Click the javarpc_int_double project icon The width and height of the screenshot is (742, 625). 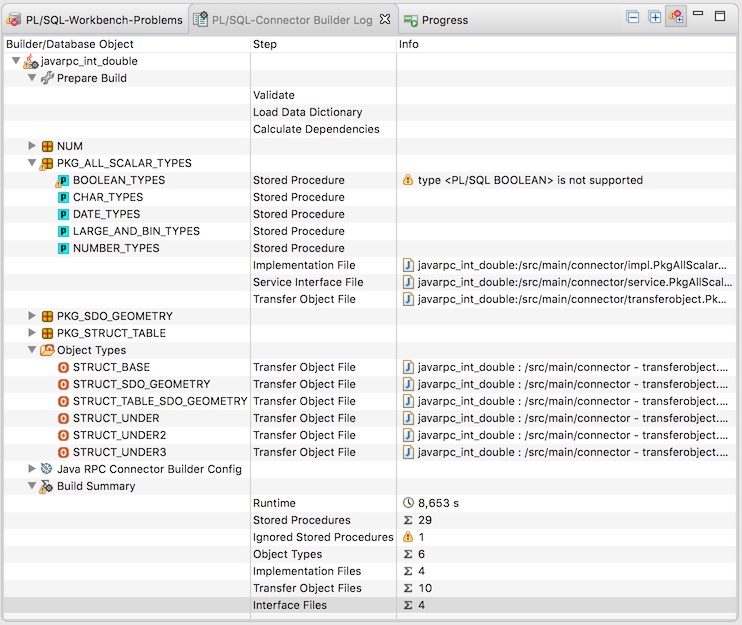point(31,61)
